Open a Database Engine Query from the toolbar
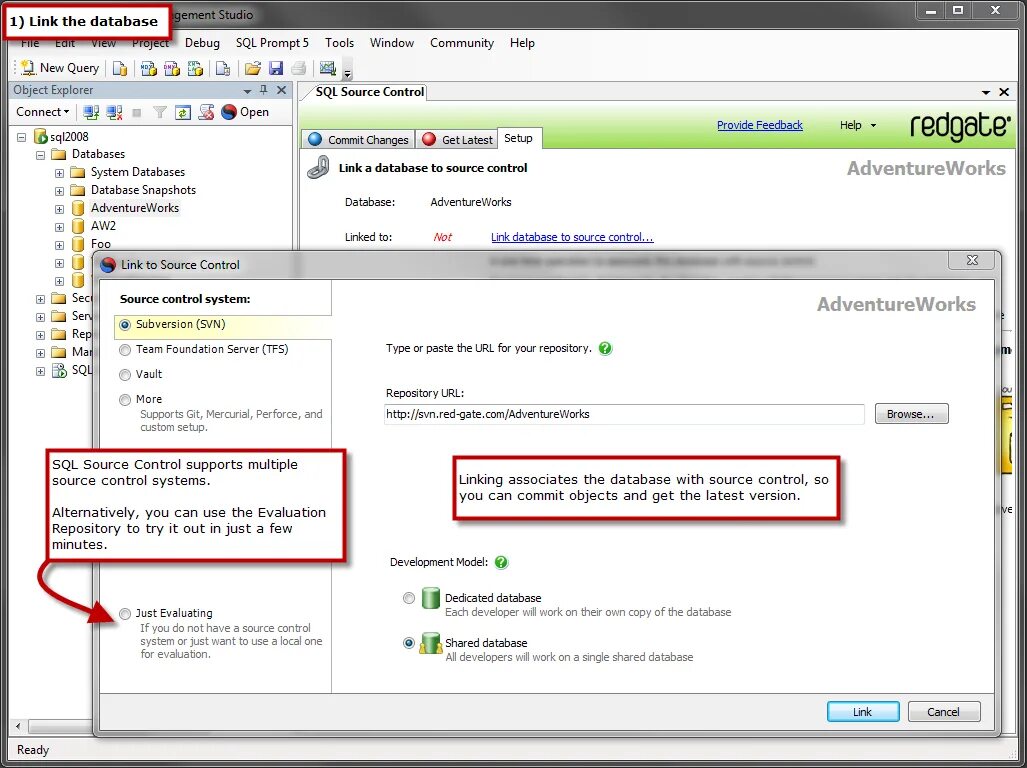Viewport: 1027px width, 768px height. pyautogui.click(x=120, y=68)
